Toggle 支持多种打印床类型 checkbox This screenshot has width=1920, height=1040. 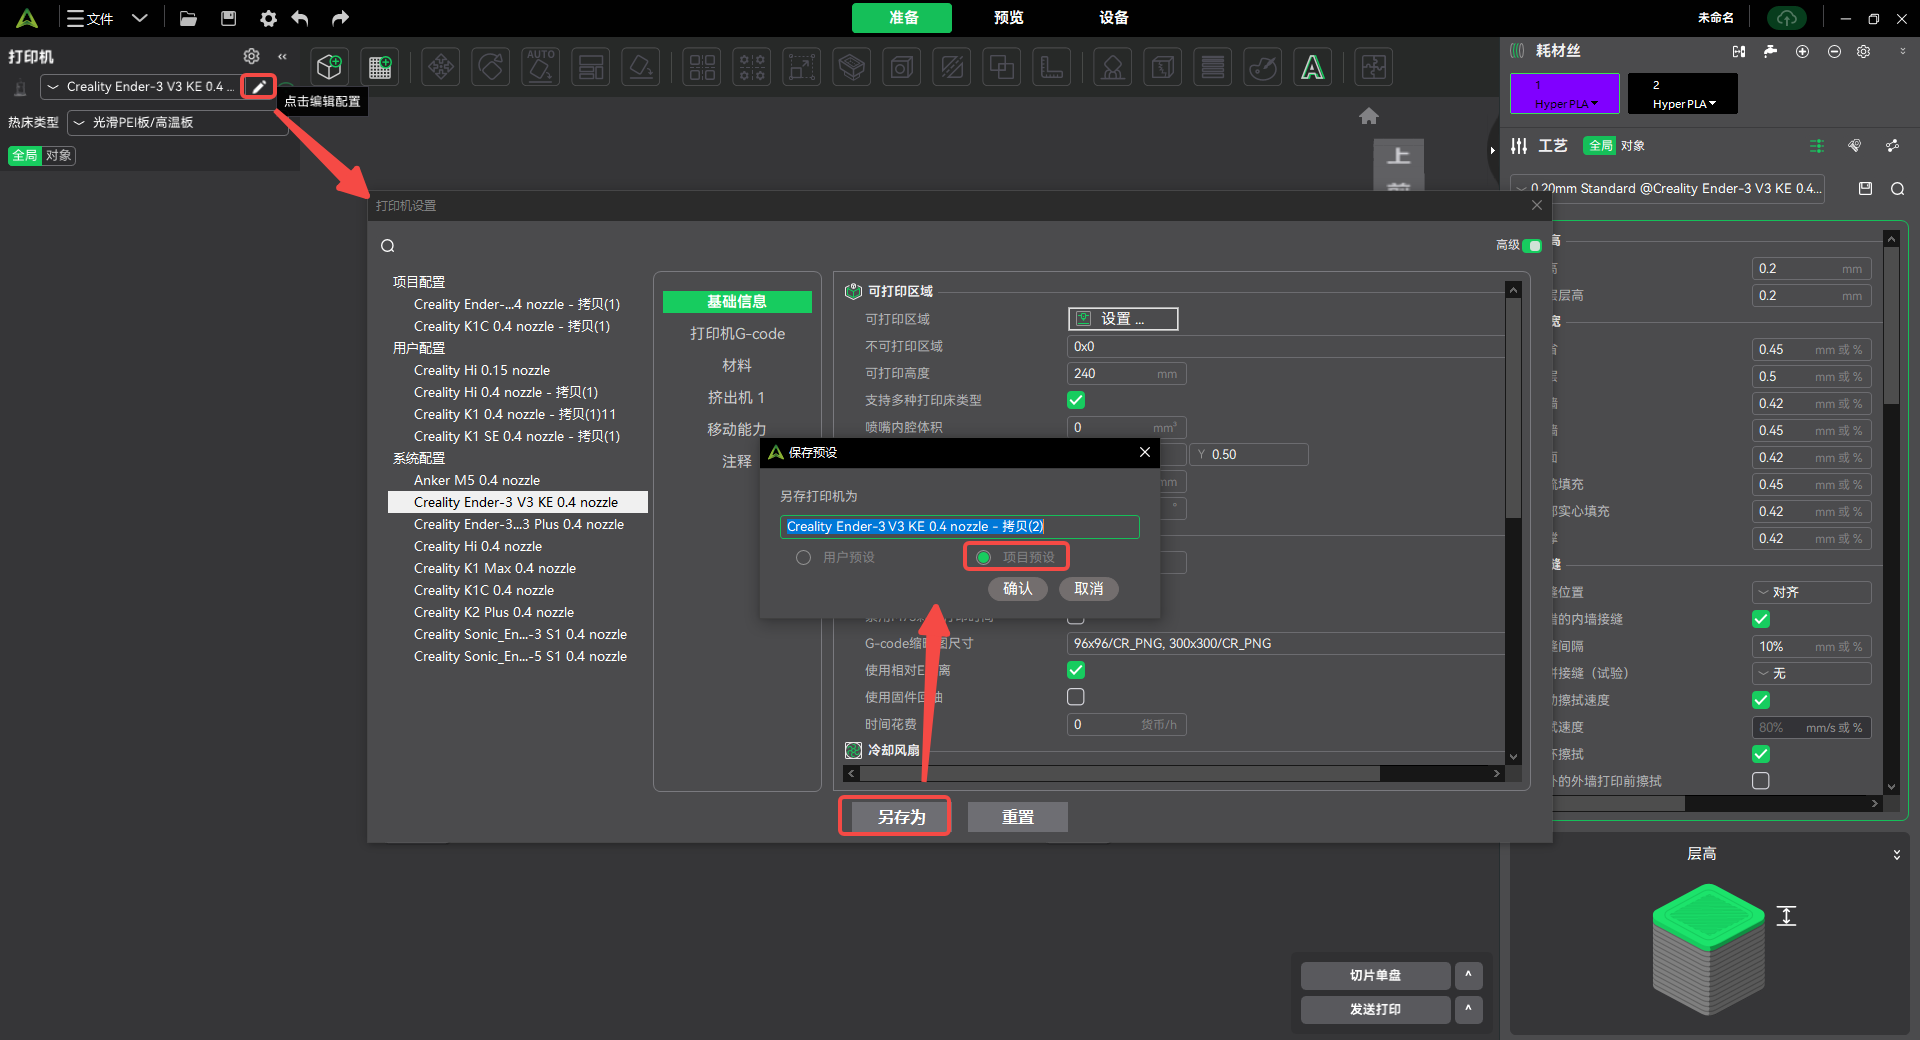pyautogui.click(x=1076, y=400)
